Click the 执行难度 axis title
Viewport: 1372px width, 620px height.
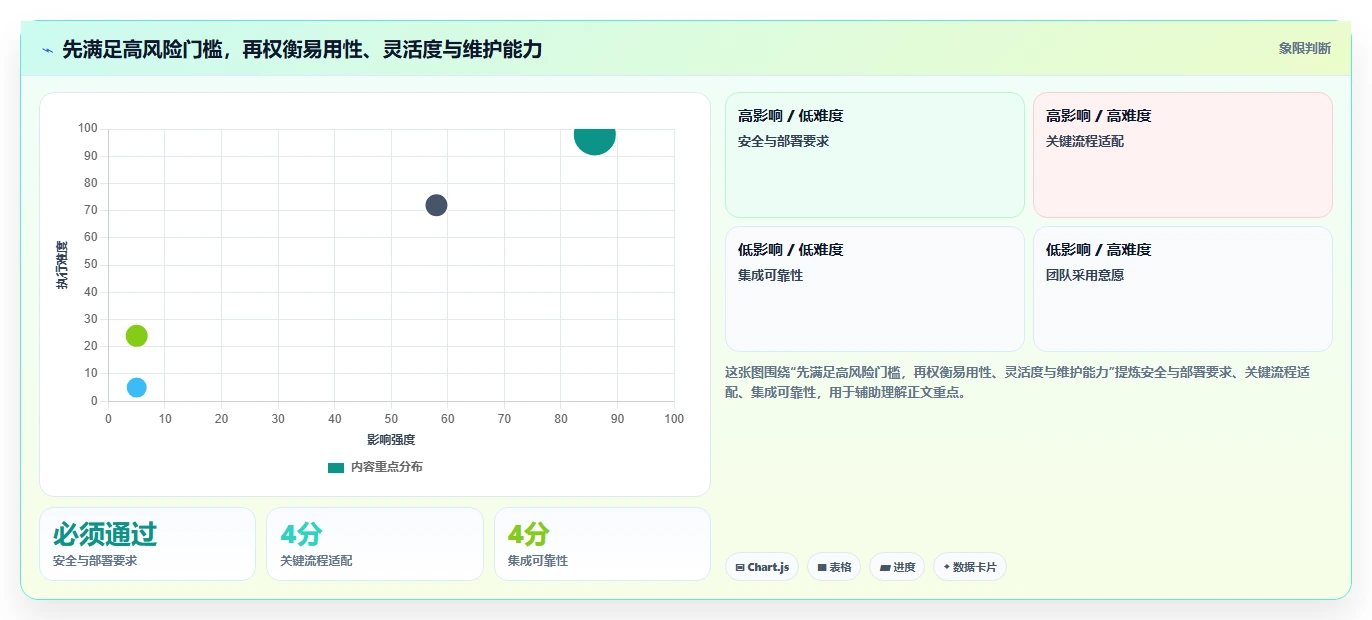(x=62, y=265)
